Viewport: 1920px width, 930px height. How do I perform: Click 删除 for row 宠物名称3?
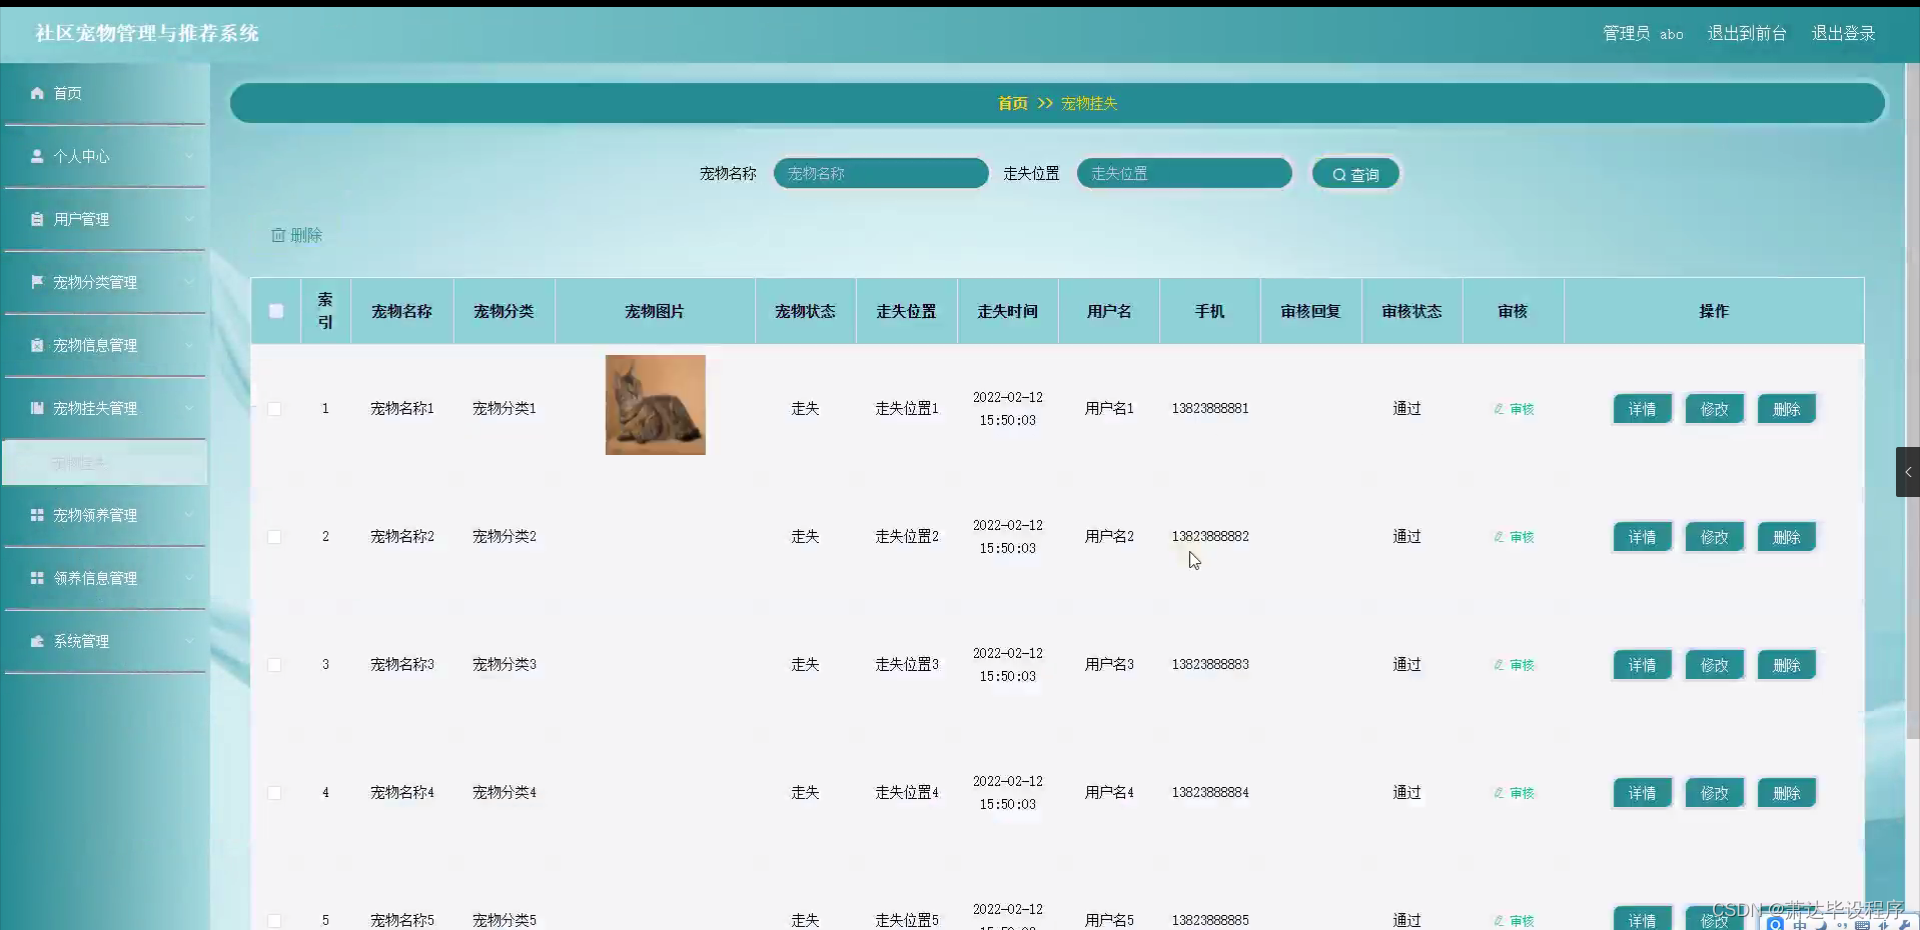click(1786, 665)
